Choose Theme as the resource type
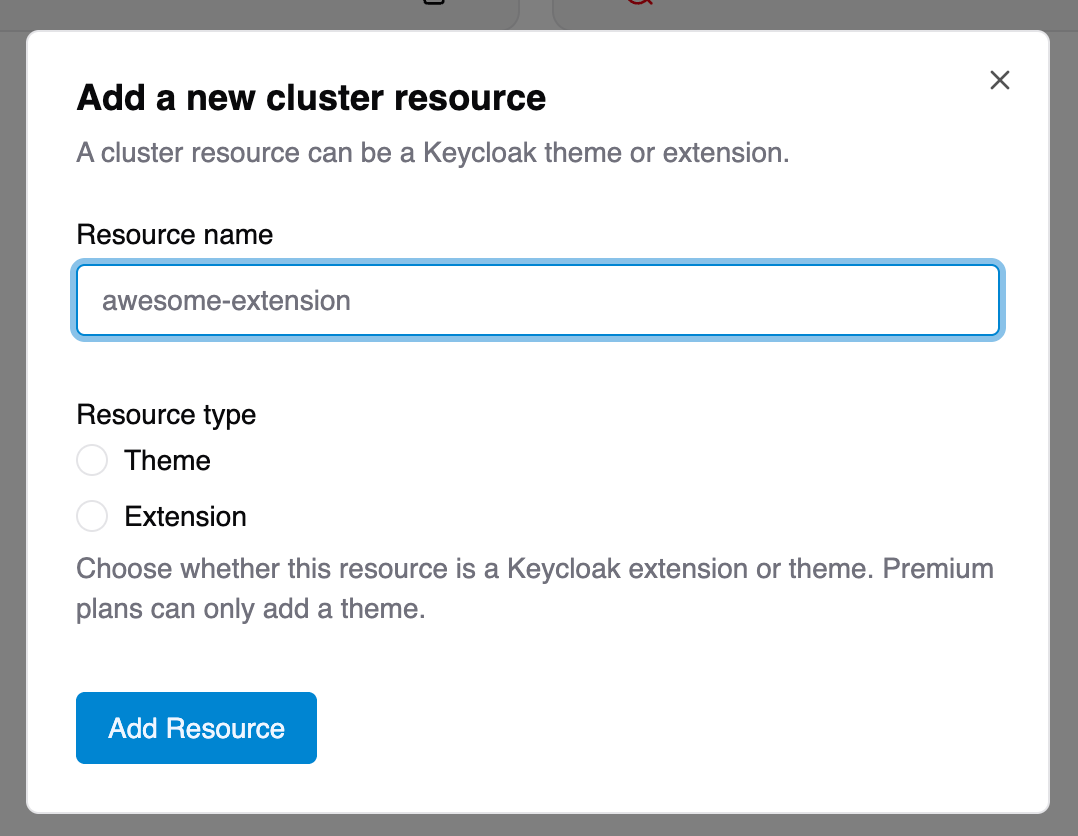1078x836 pixels. 92,460
